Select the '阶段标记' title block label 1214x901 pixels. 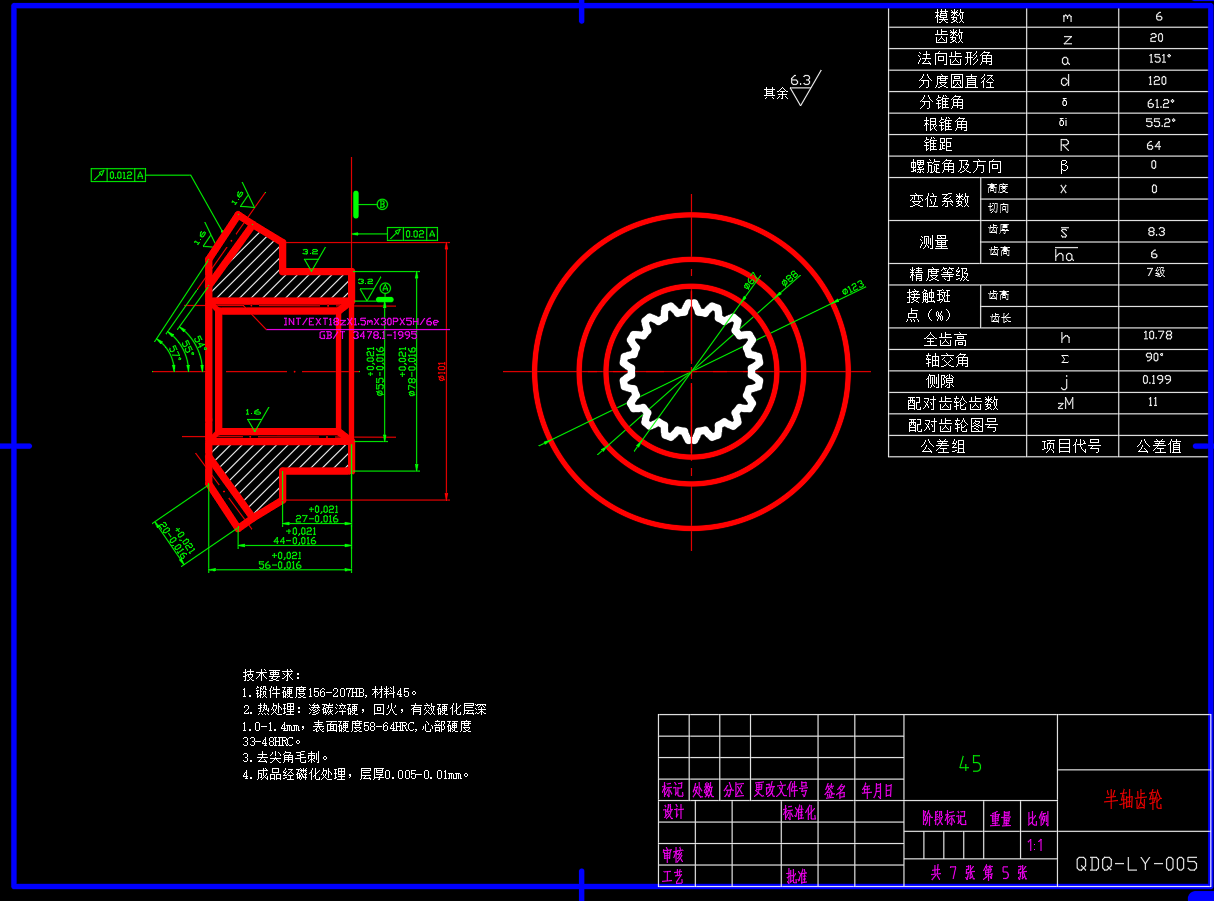coord(944,818)
